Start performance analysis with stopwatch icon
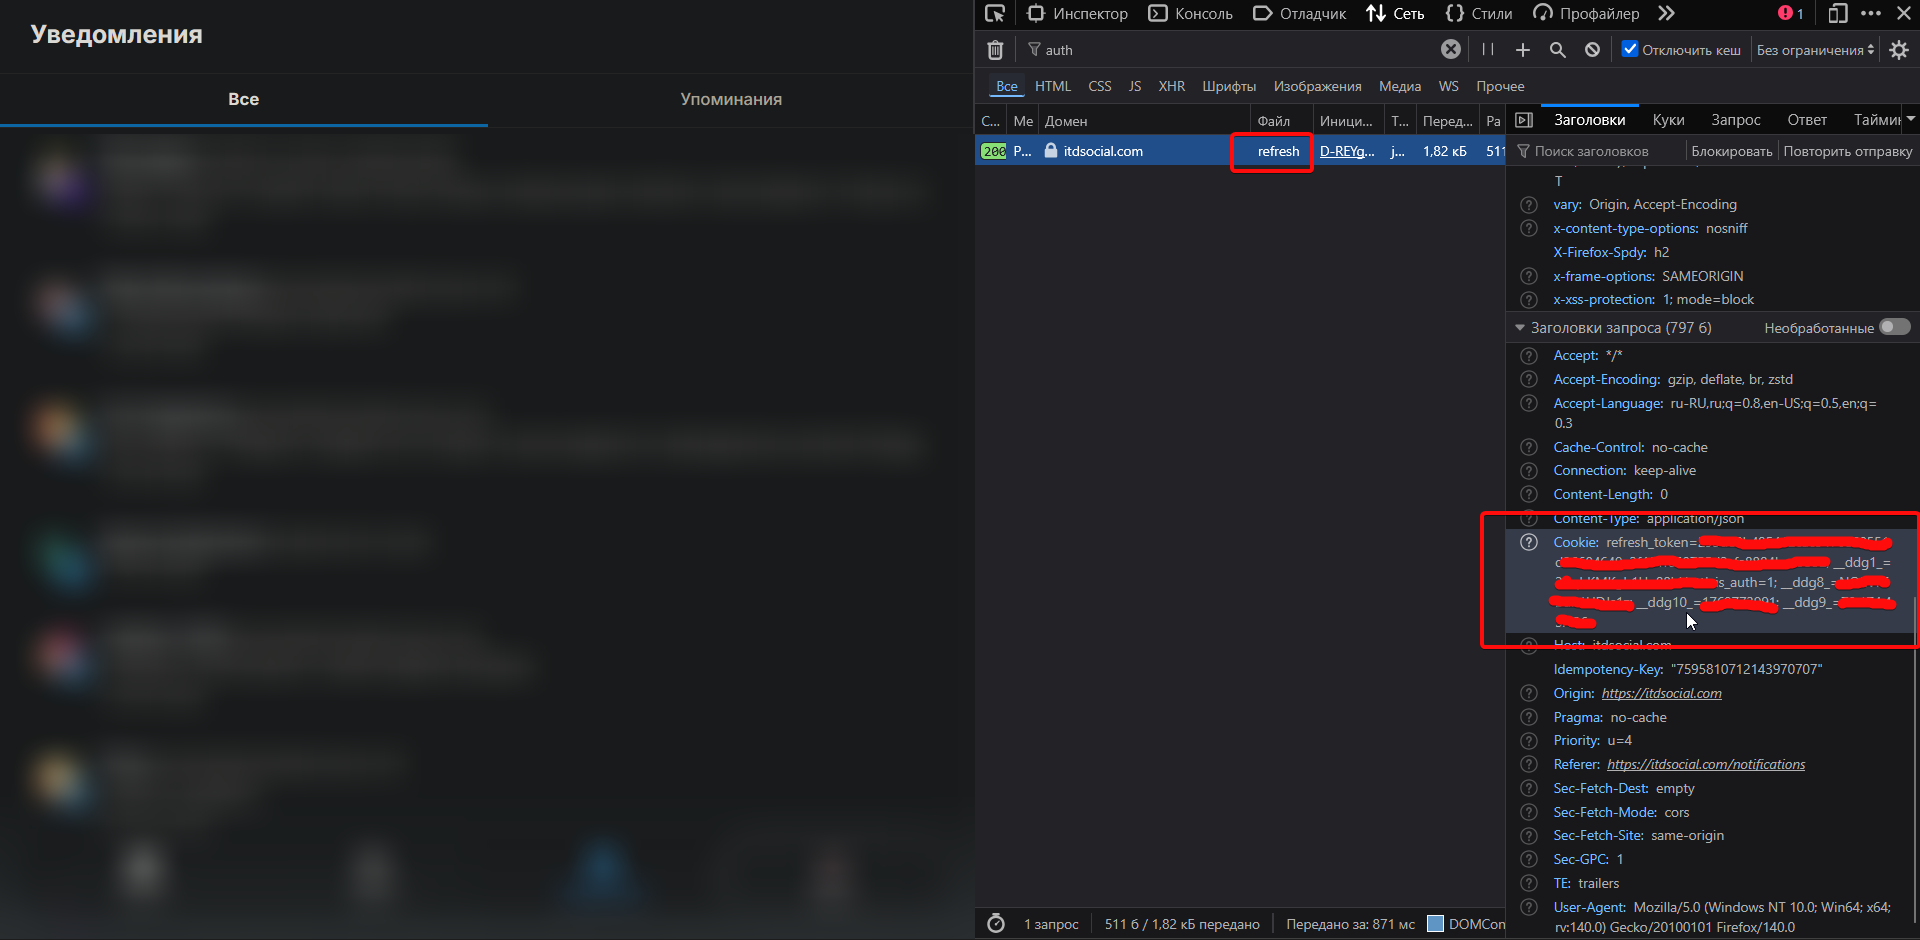This screenshot has width=1920, height=940. tap(996, 924)
